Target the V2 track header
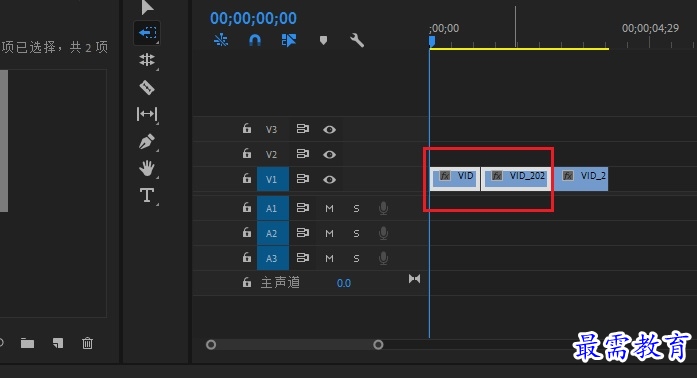This screenshot has width=697, height=378. [x=272, y=154]
